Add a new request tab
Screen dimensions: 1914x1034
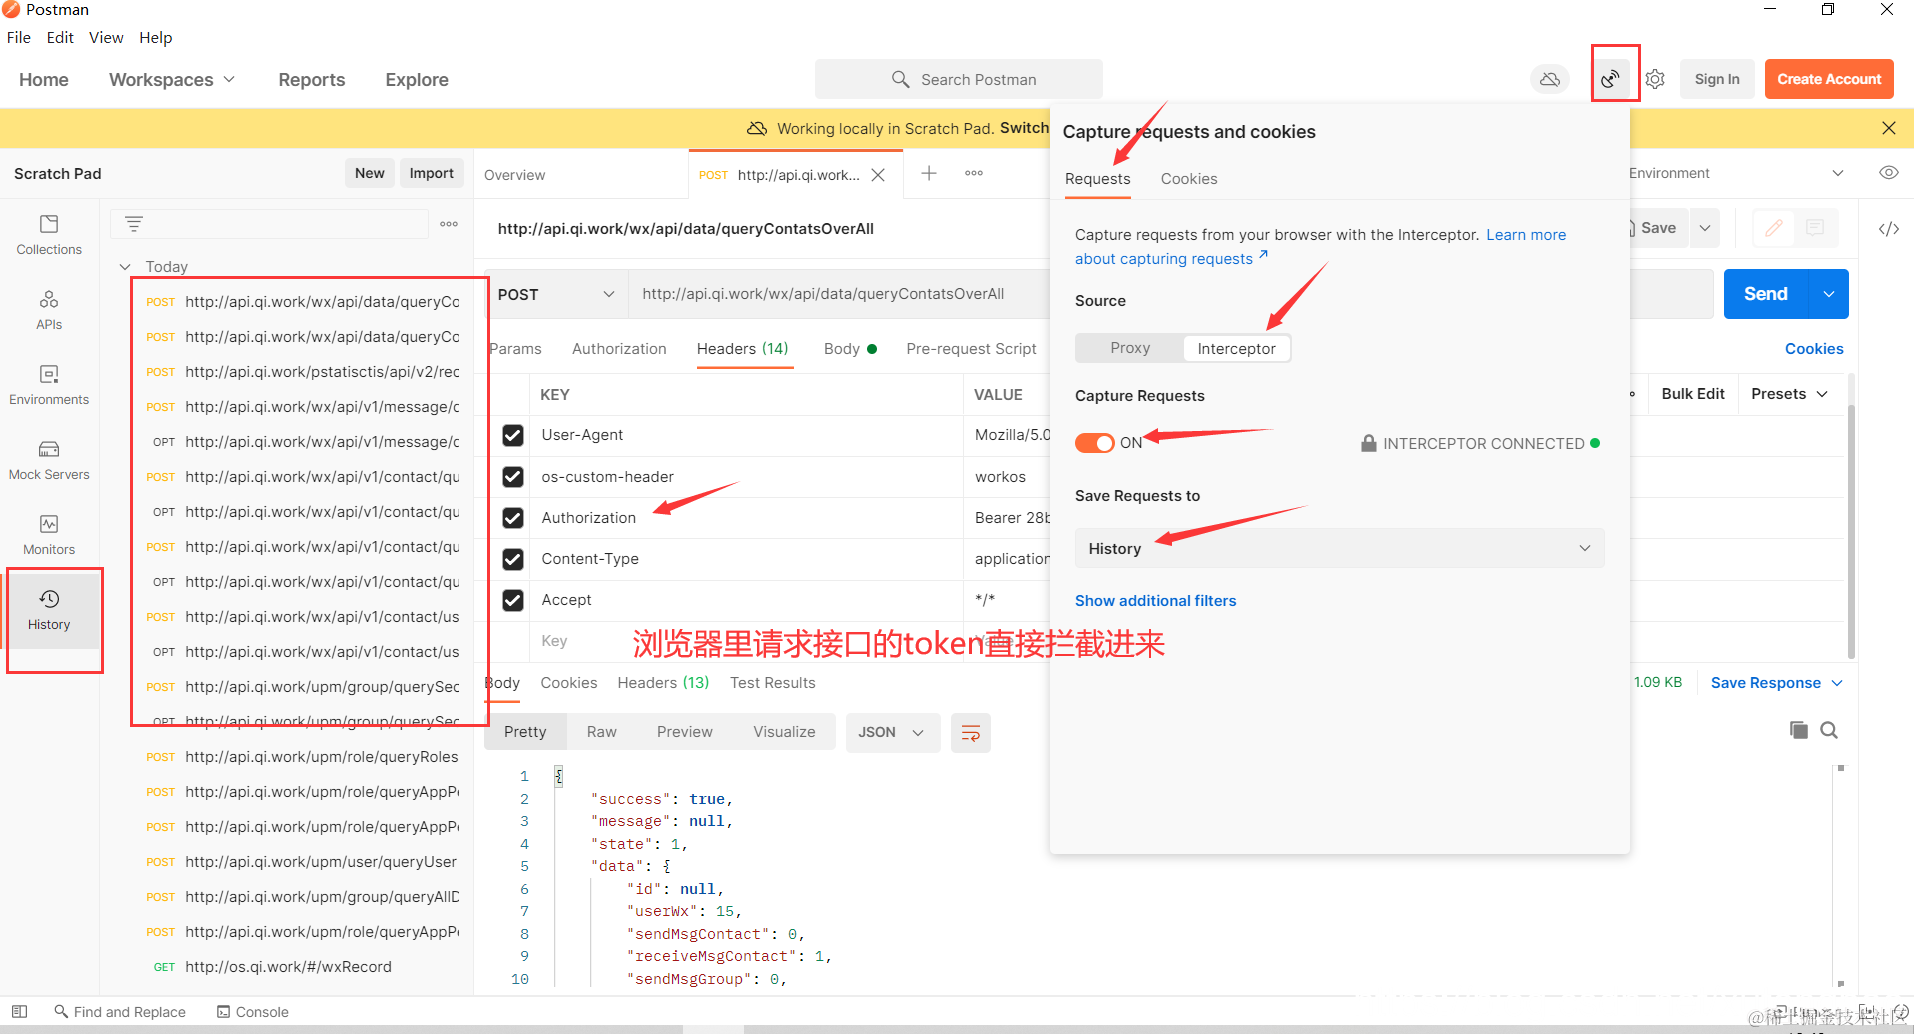(x=929, y=174)
